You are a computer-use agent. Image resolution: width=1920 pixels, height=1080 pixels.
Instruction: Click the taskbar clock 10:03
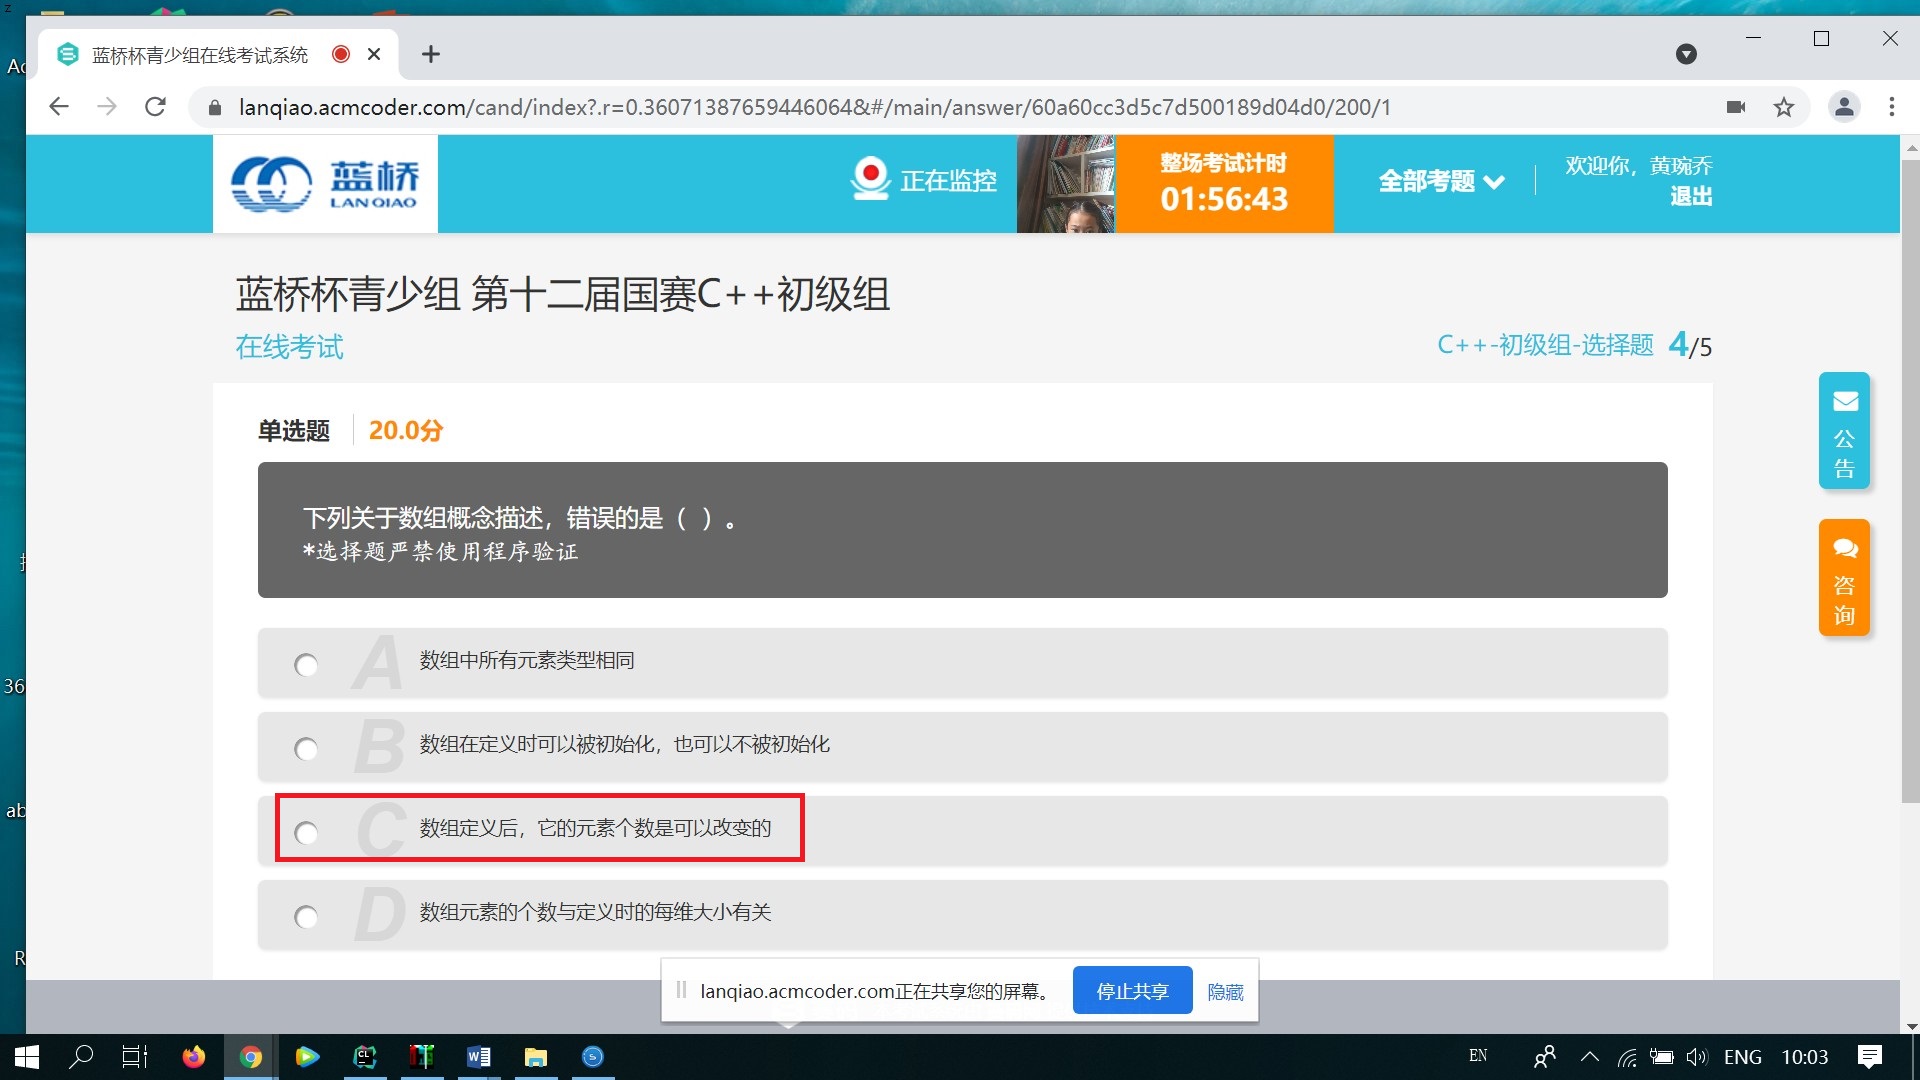pyautogui.click(x=1805, y=1057)
